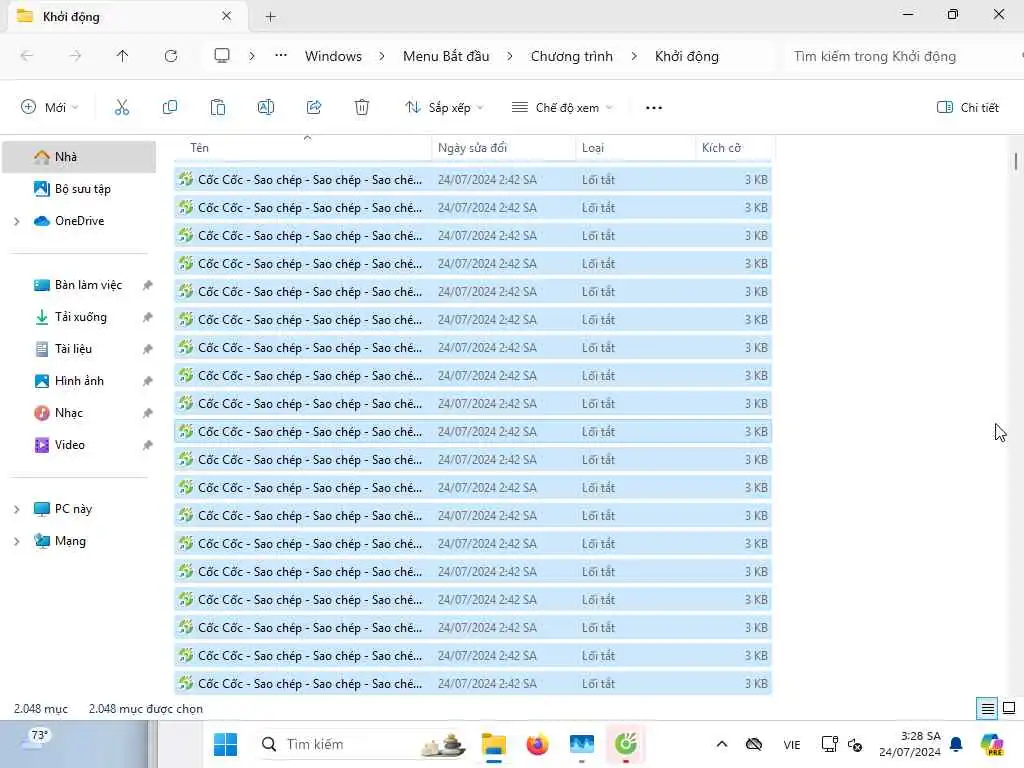
Task: Expand the address bar ellipsis breadcrumb
Action: pyautogui.click(x=281, y=56)
